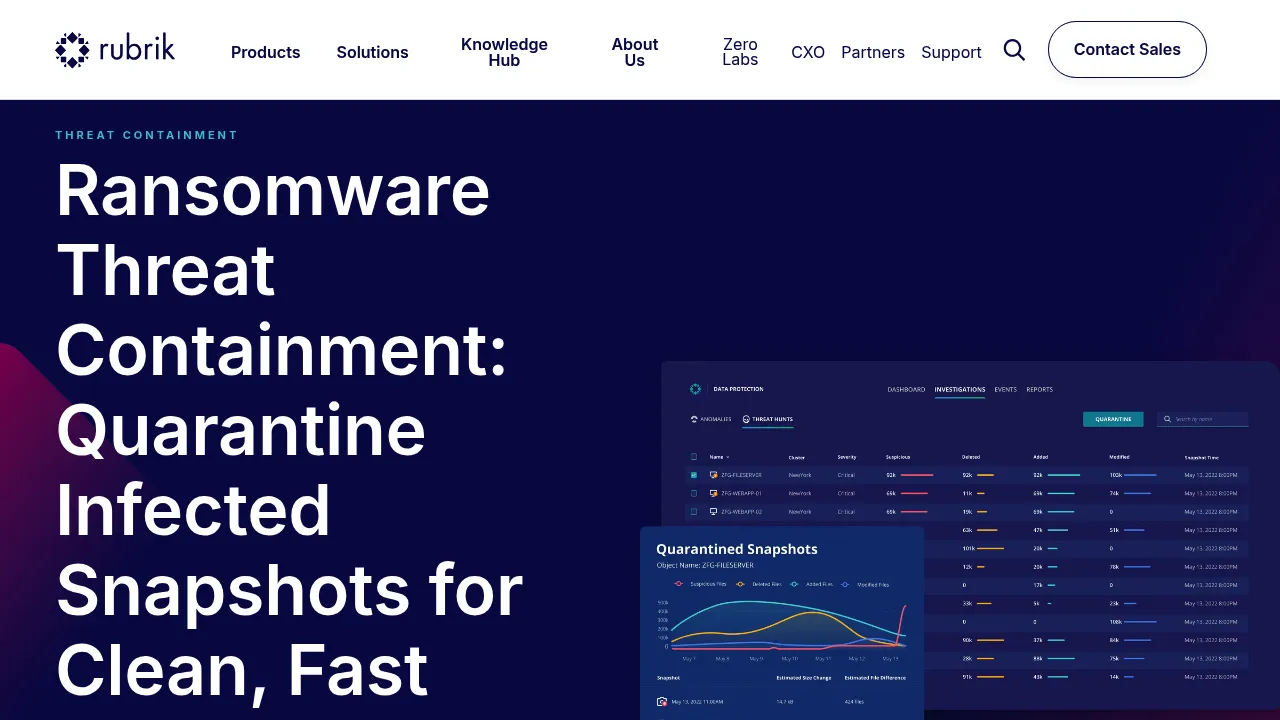Open the About Us menu

click(x=635, y=52)
